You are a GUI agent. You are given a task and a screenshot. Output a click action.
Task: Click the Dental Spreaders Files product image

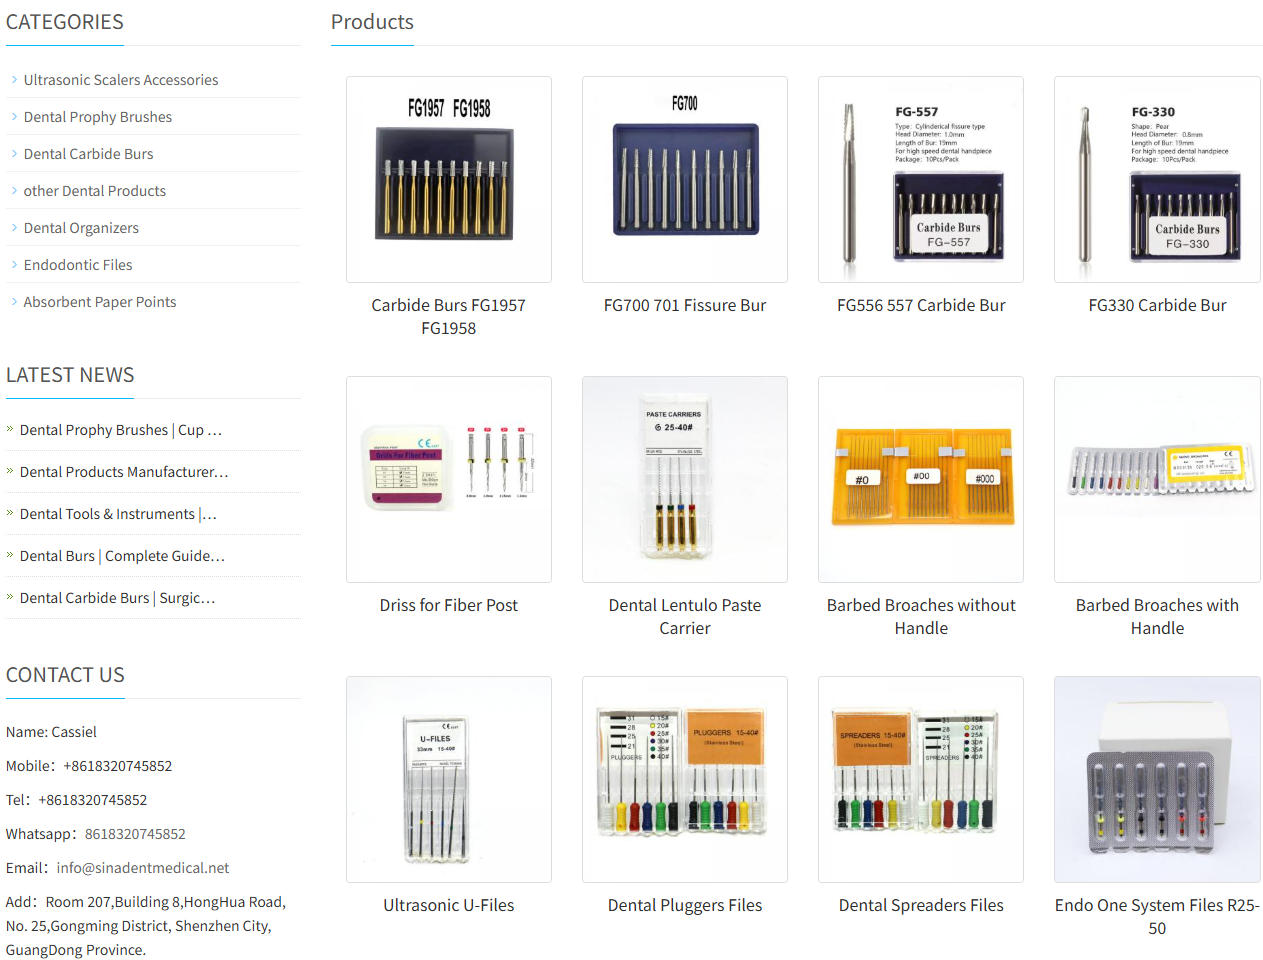[920, 780]
